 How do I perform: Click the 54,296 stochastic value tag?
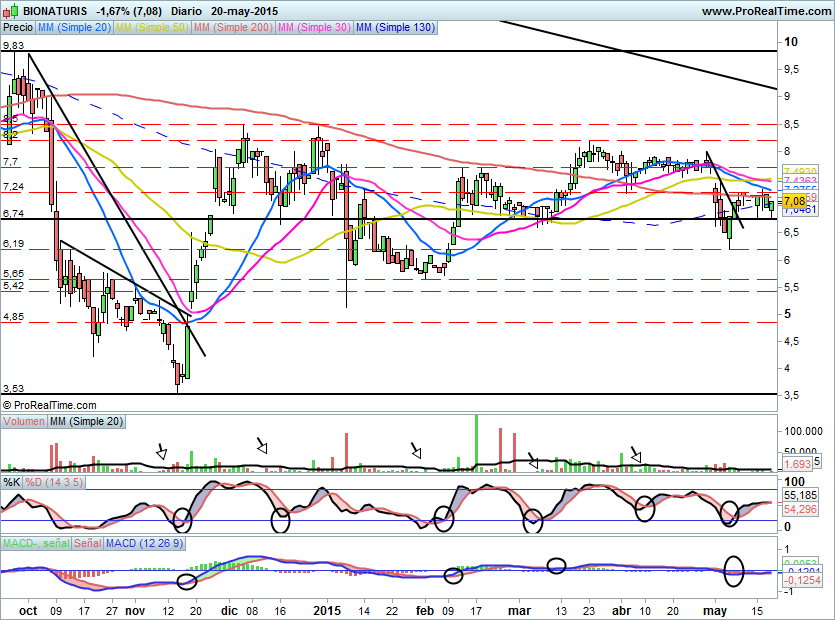(800, 509)
